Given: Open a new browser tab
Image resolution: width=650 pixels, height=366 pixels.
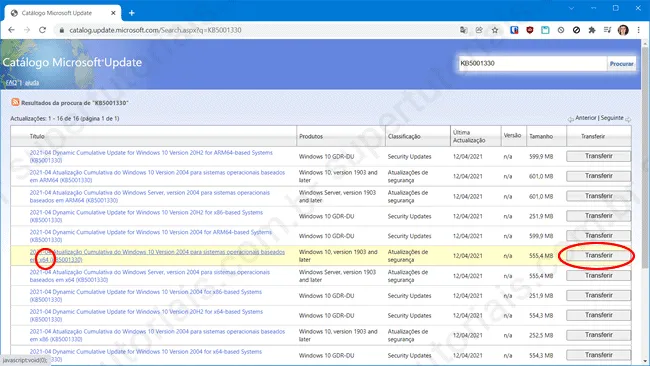Looking at the screenshot, I should tap(131, 13).
